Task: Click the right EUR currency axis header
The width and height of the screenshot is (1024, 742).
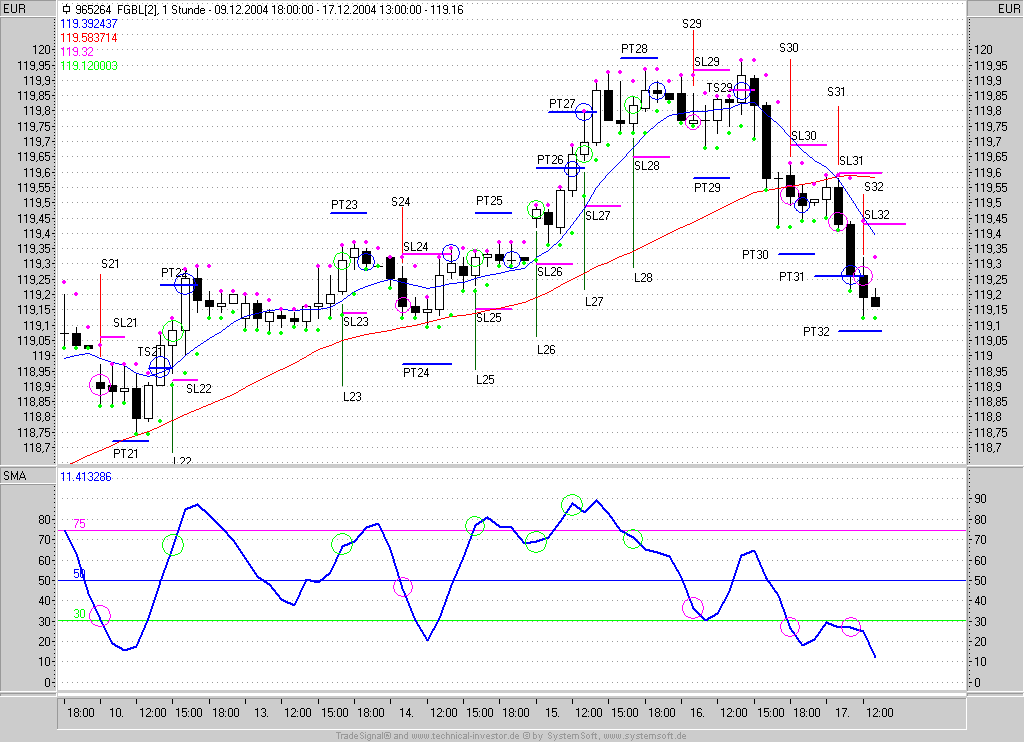Action: 1008,8
